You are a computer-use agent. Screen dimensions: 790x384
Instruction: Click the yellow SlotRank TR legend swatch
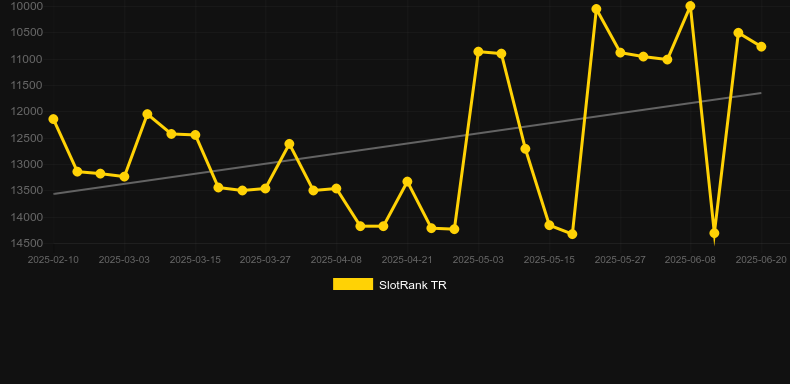pyautogui.click(x=353, y=284)
